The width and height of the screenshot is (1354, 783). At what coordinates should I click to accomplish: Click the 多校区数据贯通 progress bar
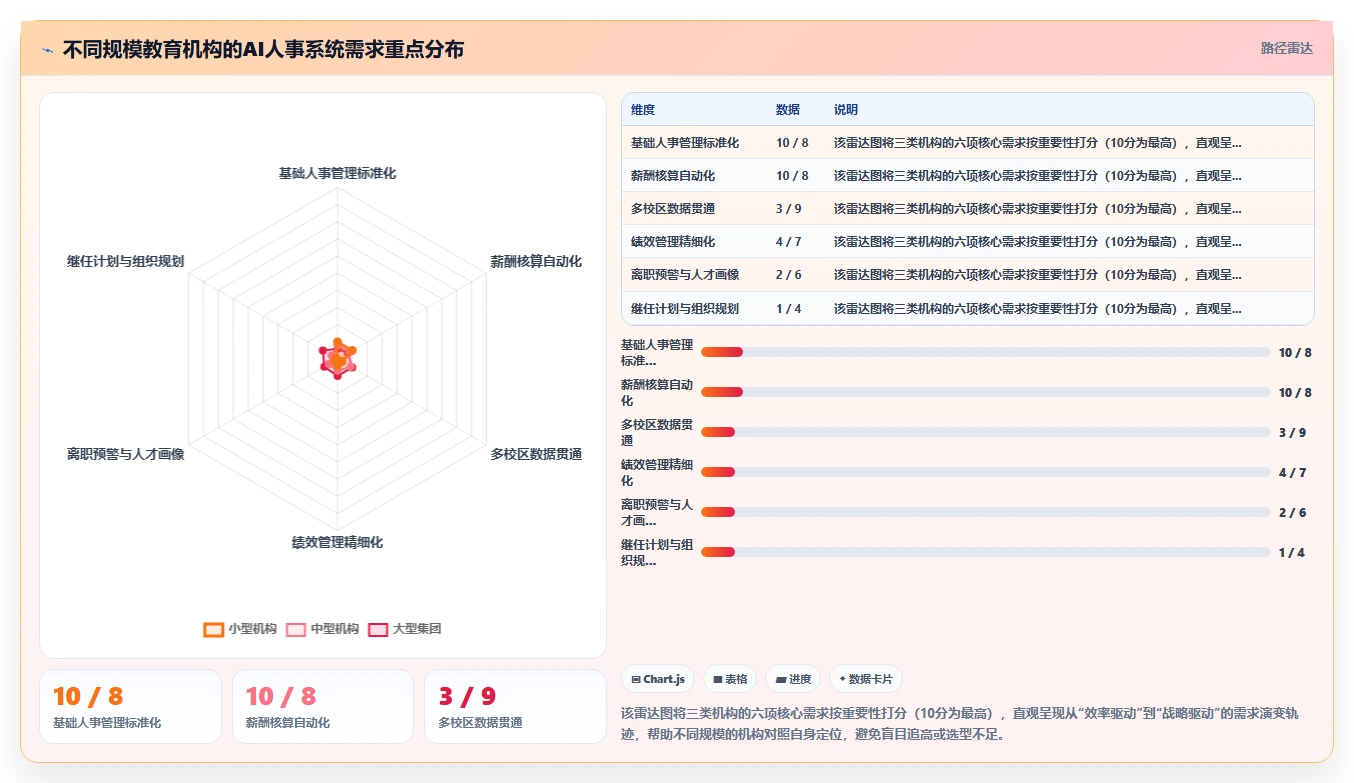click(985, 432)
